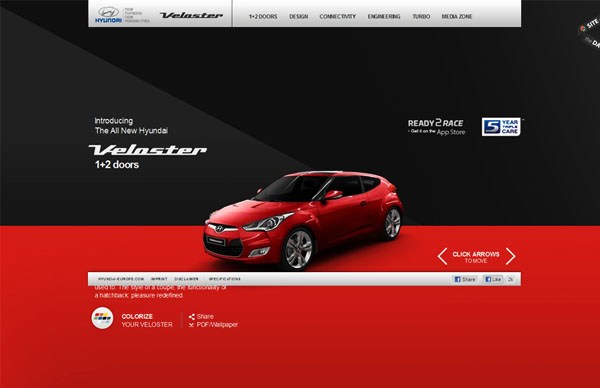Click COLORIZE YOUR VELOSTER text link
Image resolution: width=600 pixels, height=388 pixels.
tap(147, 320)
